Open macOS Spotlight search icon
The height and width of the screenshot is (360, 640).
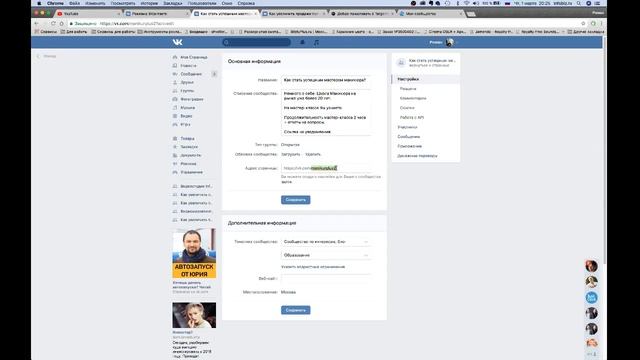click(579, 3)
